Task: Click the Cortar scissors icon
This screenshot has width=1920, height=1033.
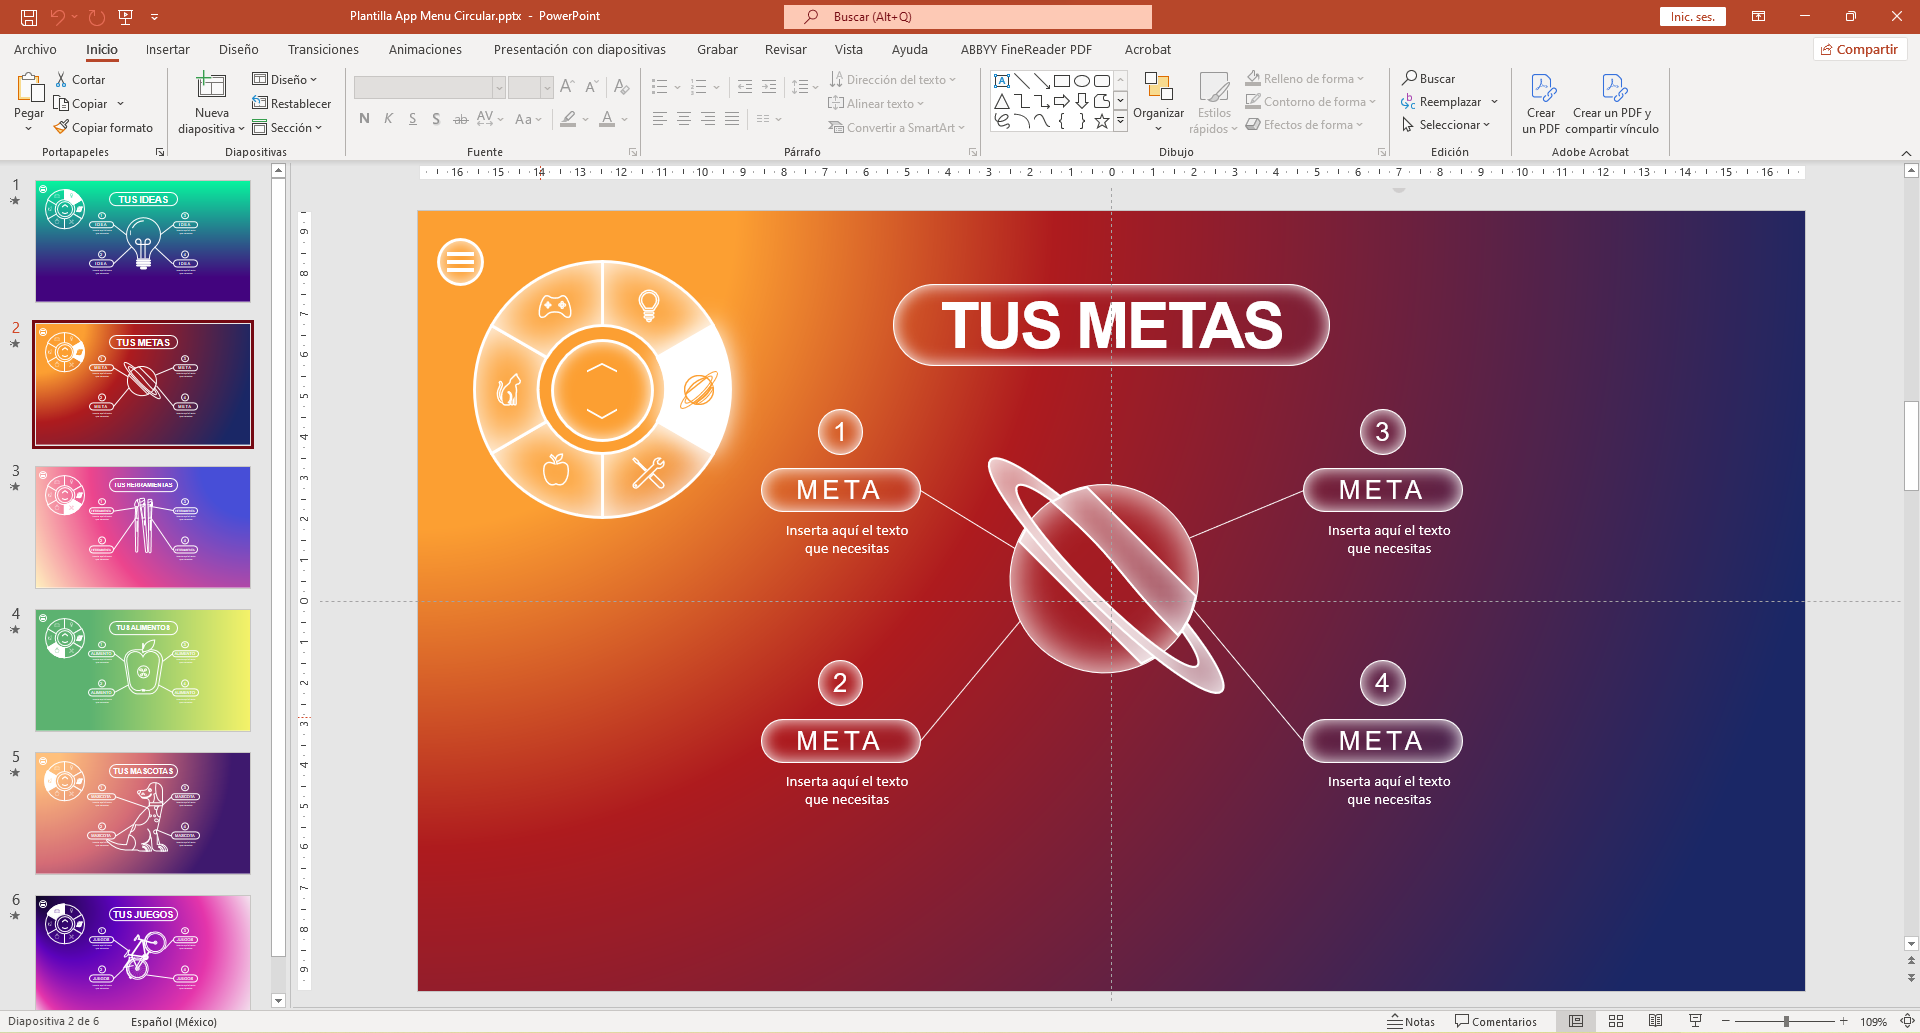Action: [62, 79]
